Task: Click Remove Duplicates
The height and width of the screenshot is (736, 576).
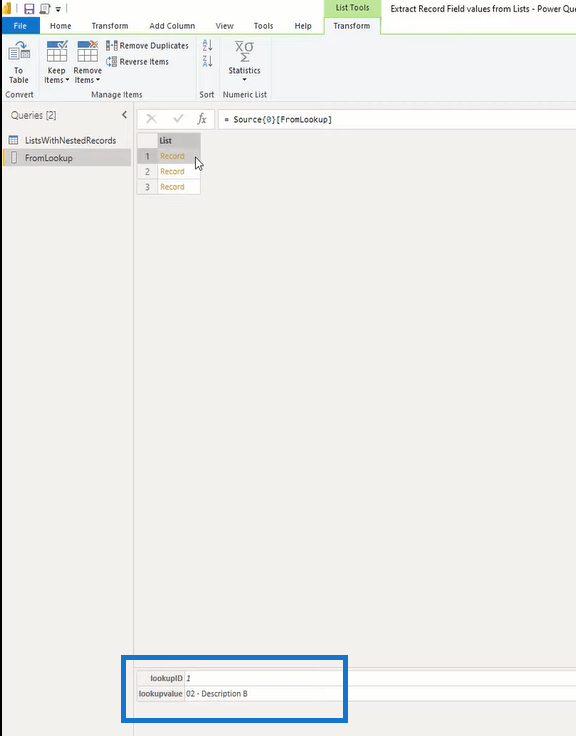Action: click(x=147, y=46)
